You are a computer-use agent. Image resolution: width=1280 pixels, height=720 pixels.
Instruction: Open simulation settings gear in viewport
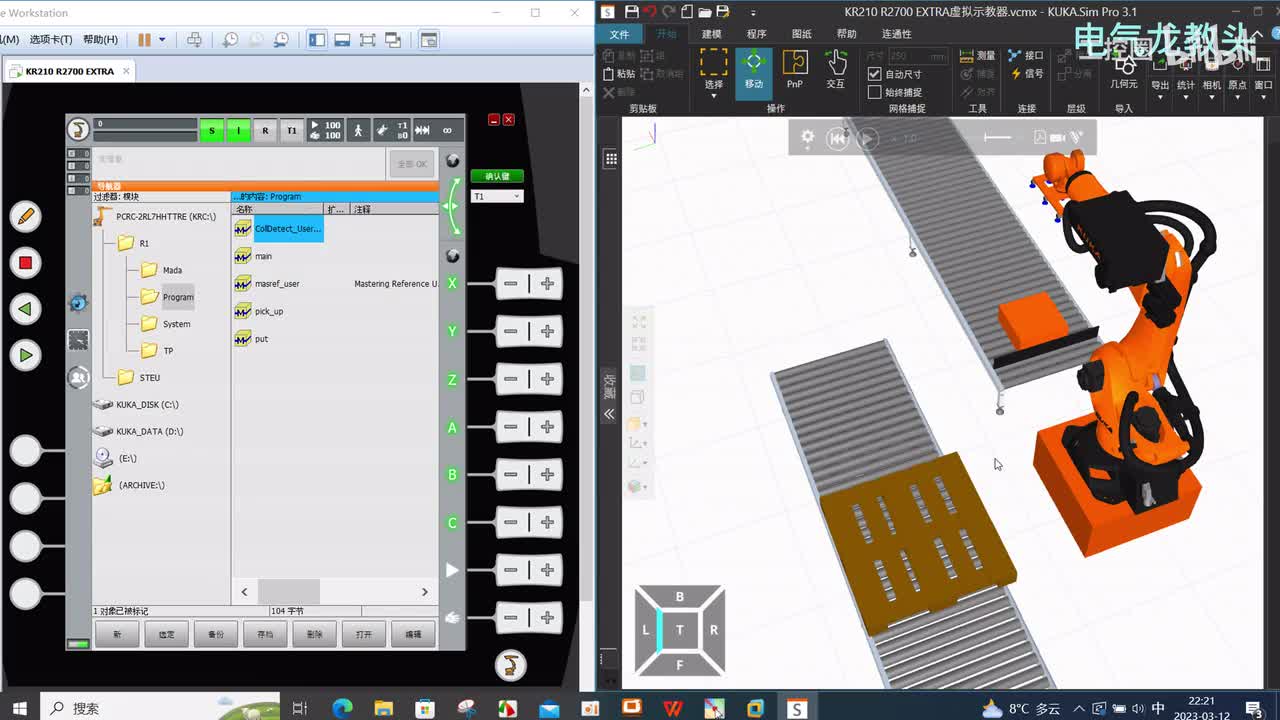(807, 138)
